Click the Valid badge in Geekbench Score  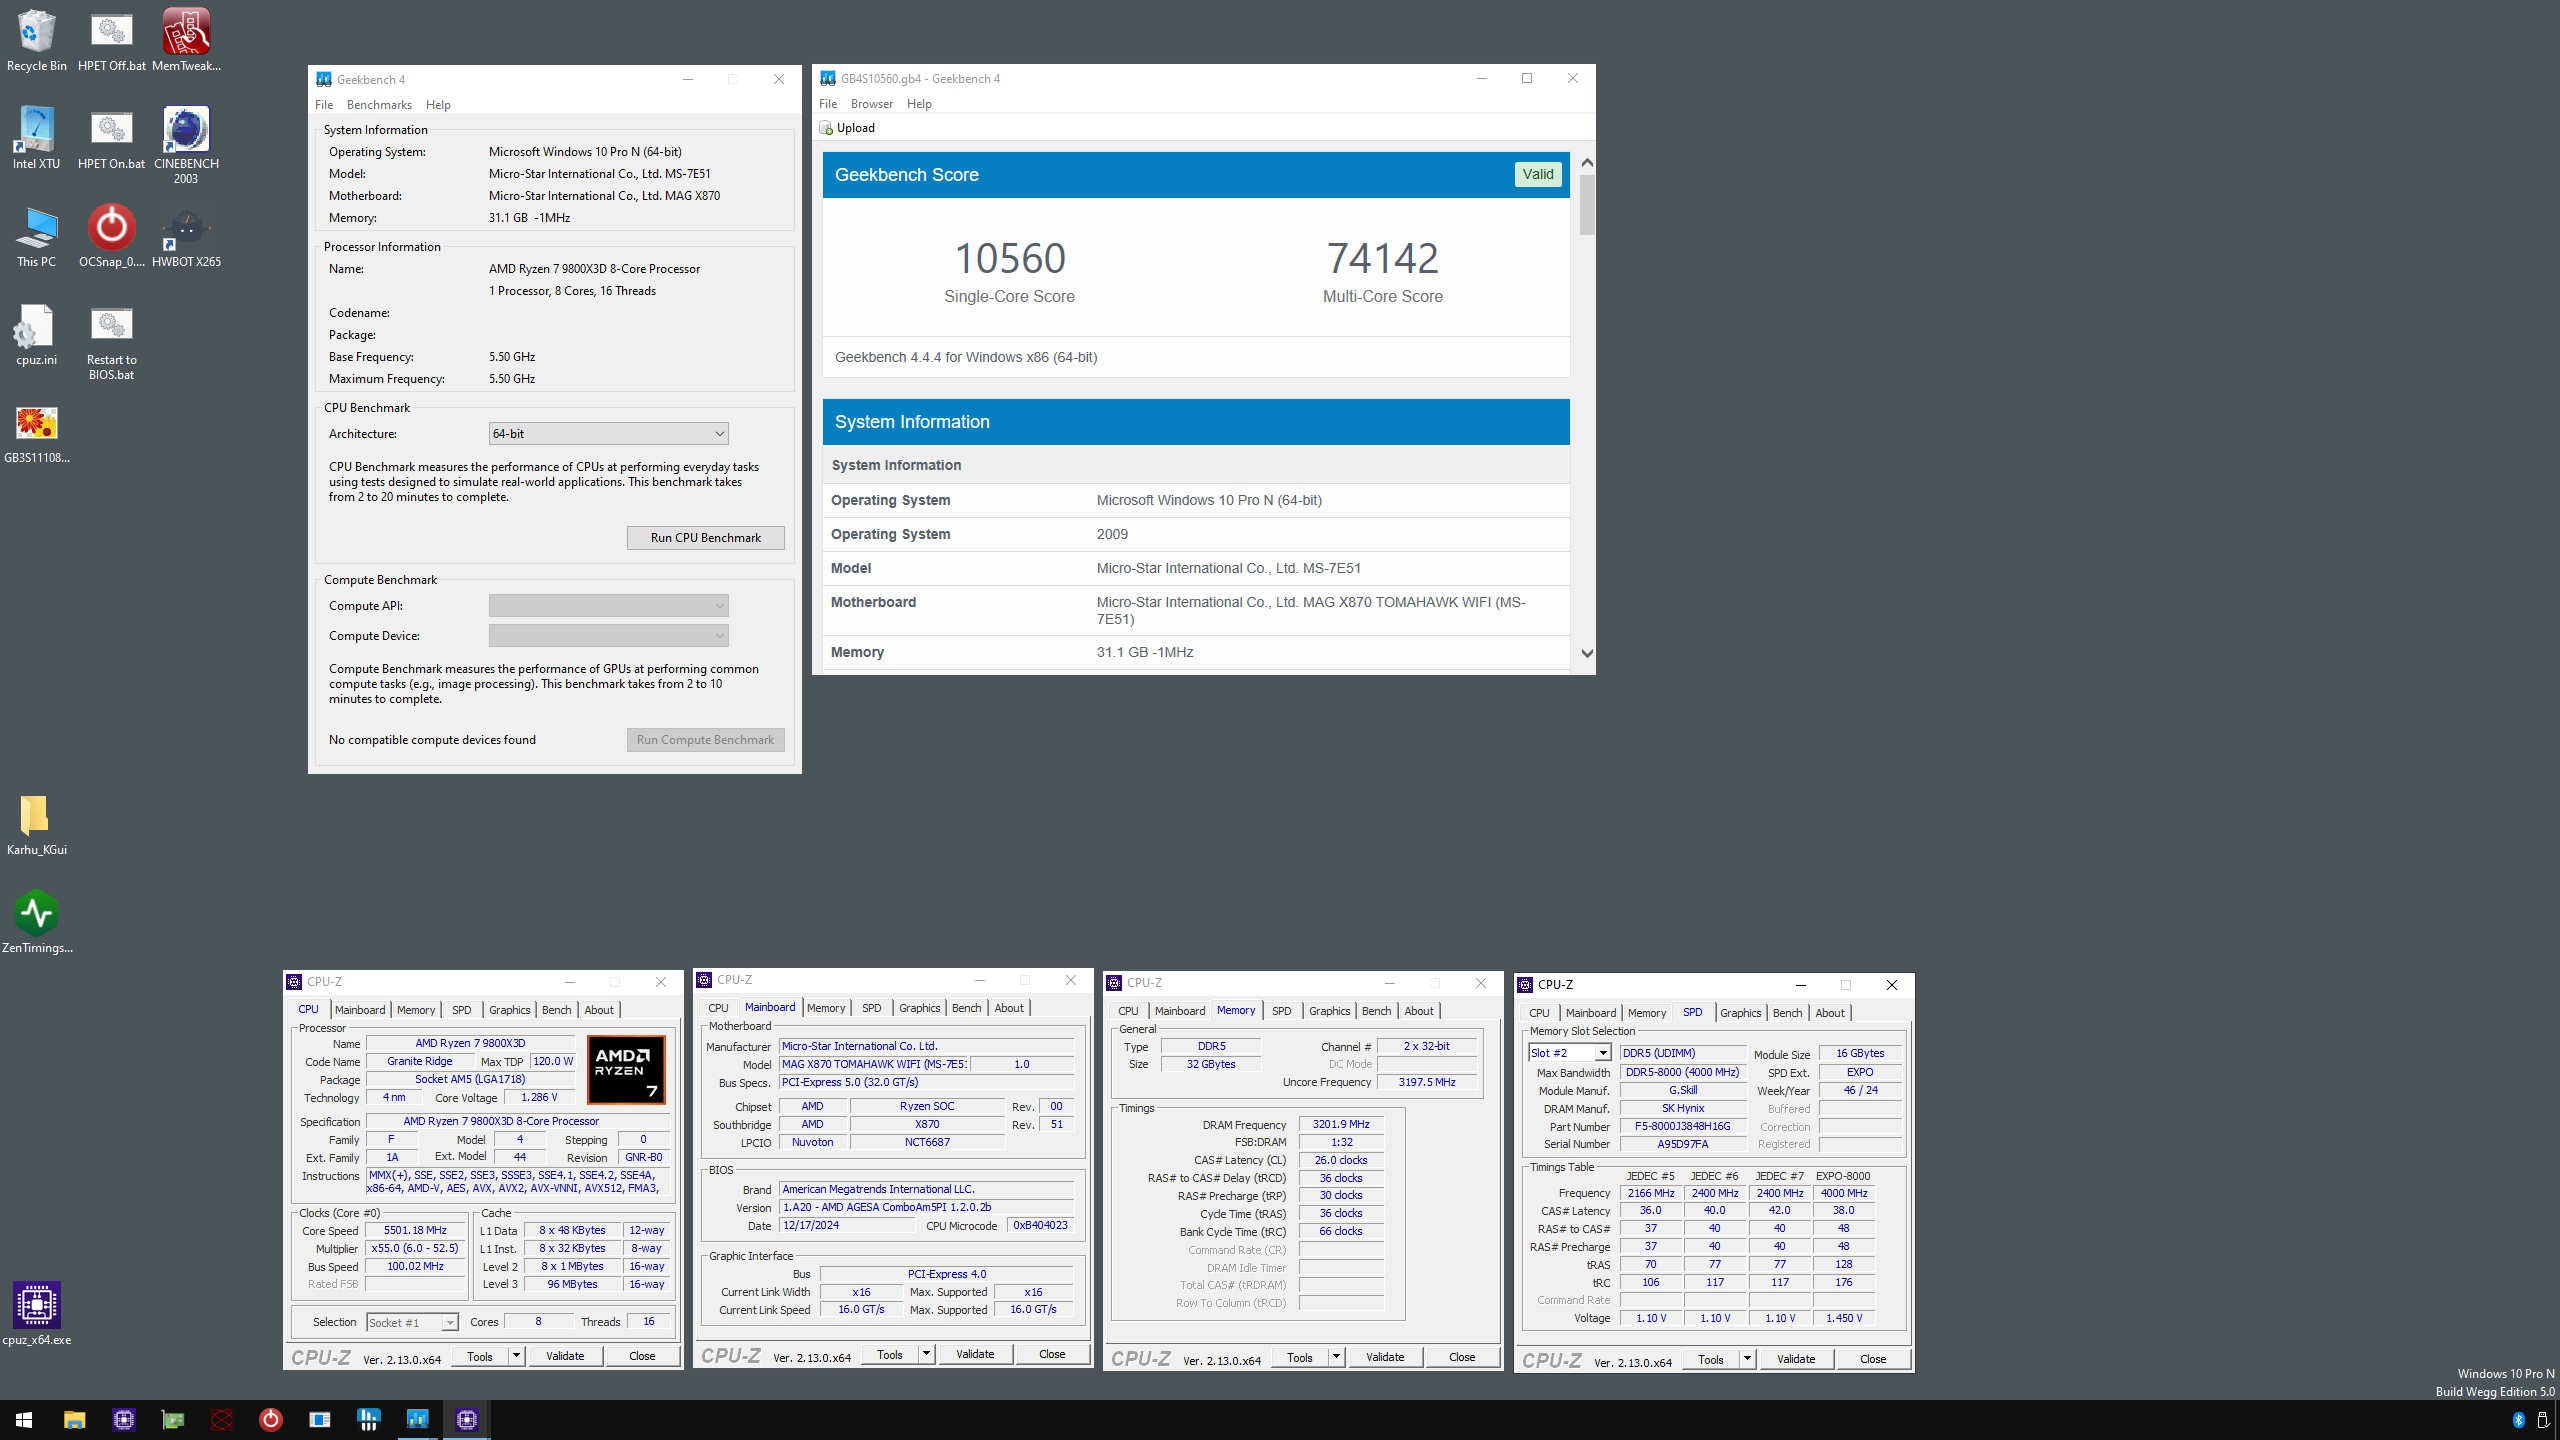coord(1538,174)
